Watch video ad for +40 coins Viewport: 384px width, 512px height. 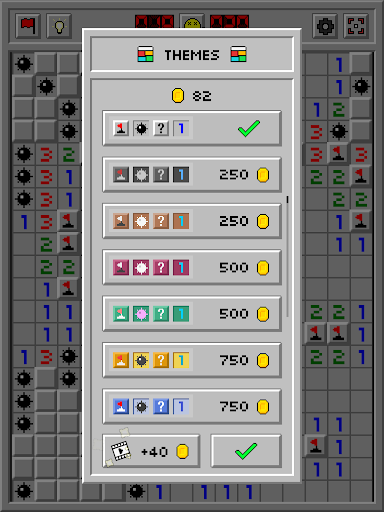tap(151, 451)
